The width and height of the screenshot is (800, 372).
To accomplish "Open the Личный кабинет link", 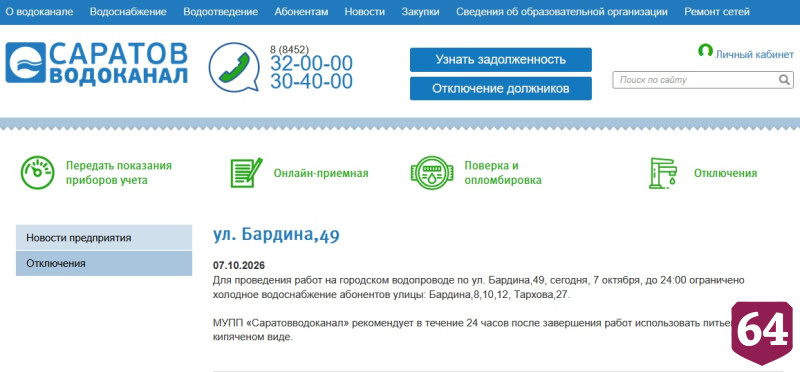I will [x=755, y=54].
